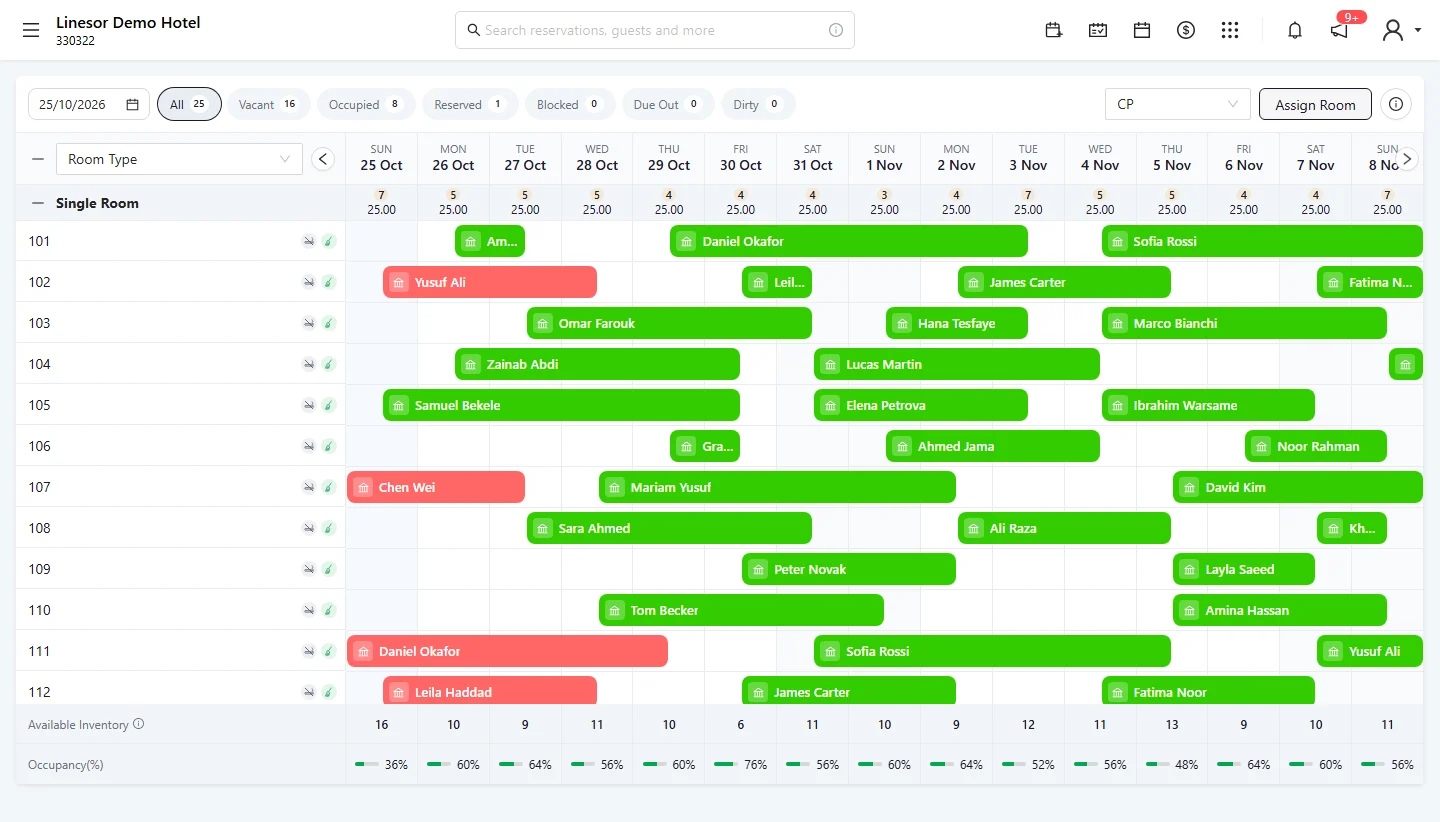
Task: Click the Available Inventory info icon
Action: click(x=139, y=724)
